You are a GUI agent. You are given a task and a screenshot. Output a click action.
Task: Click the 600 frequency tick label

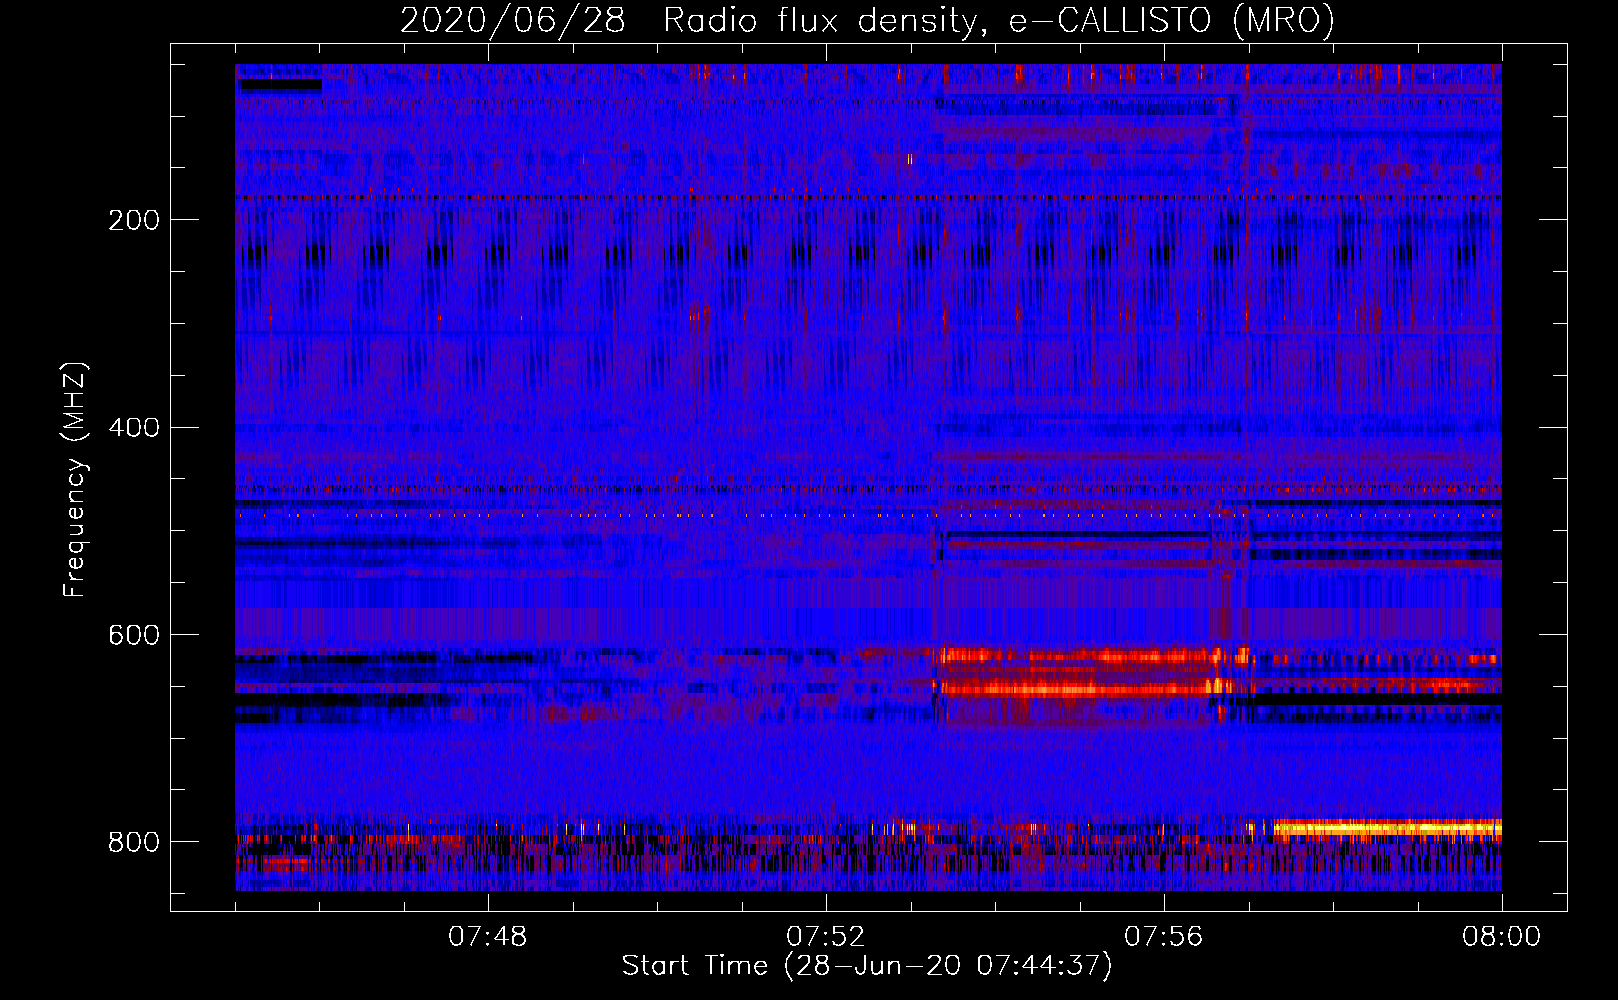(134, 636)
